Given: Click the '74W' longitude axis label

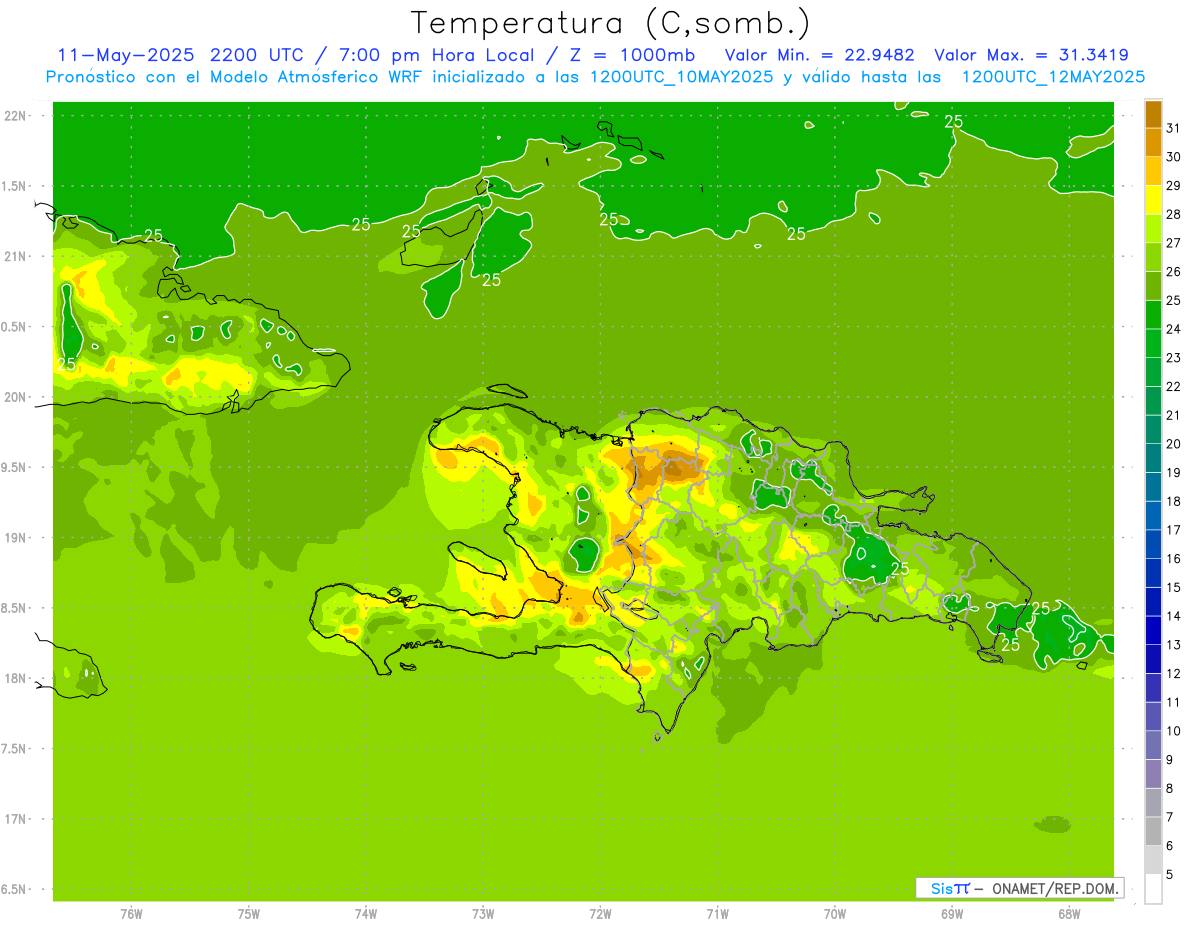Looking at the screenshot, I should click(366, 913).
